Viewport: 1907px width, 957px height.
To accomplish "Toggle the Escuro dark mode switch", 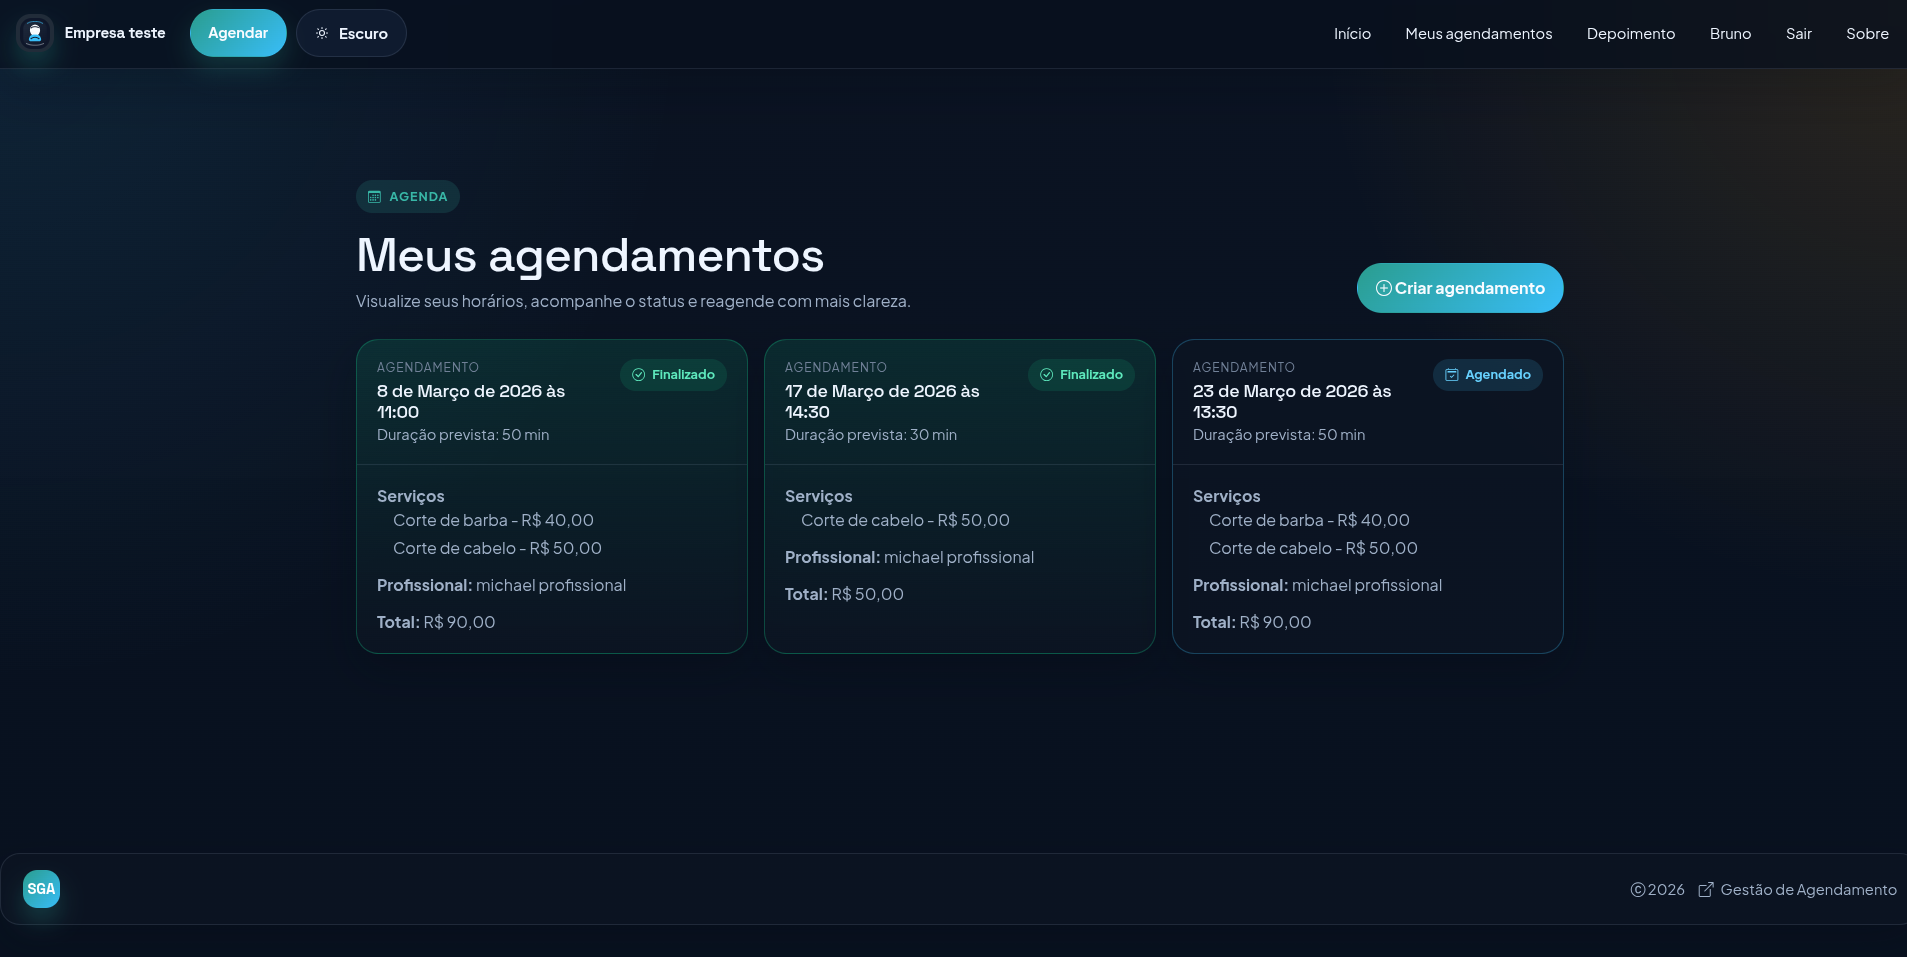I will click(351, 33).
